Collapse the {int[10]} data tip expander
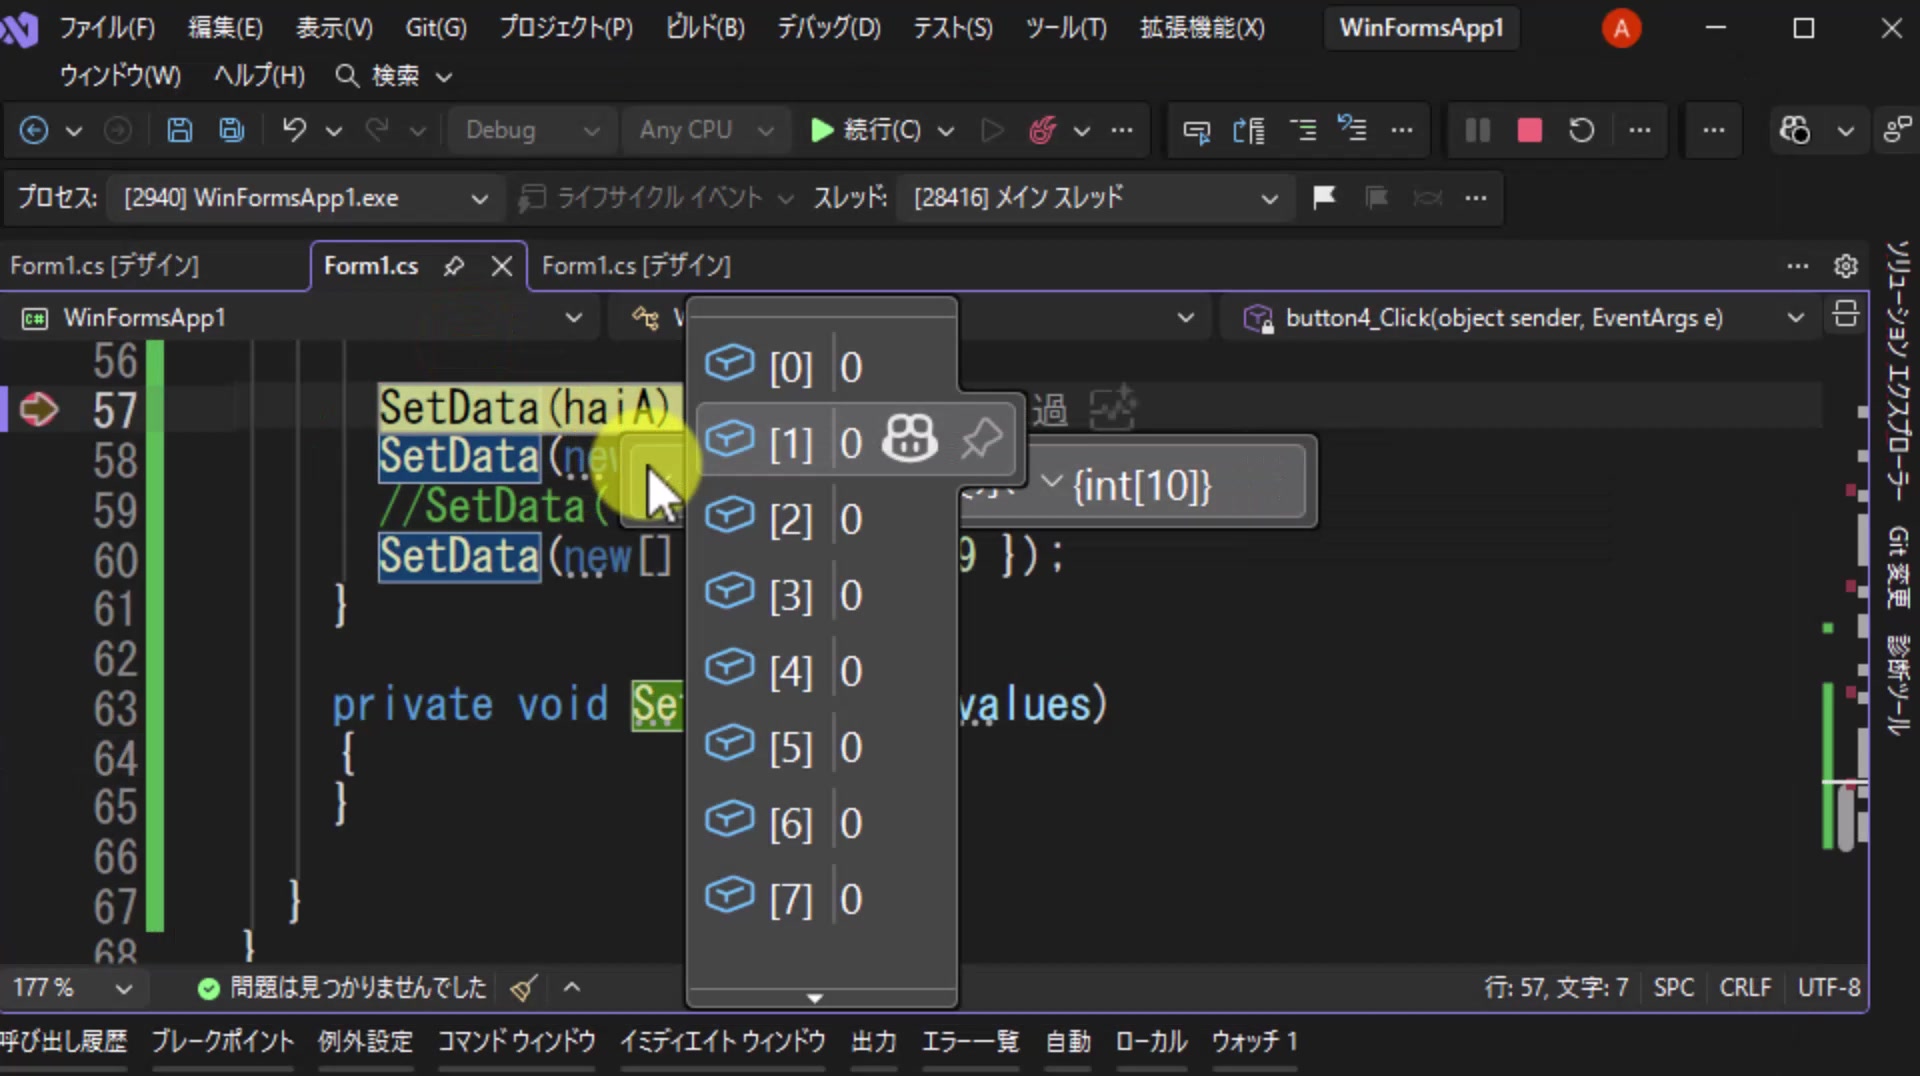 point(1051,481)
